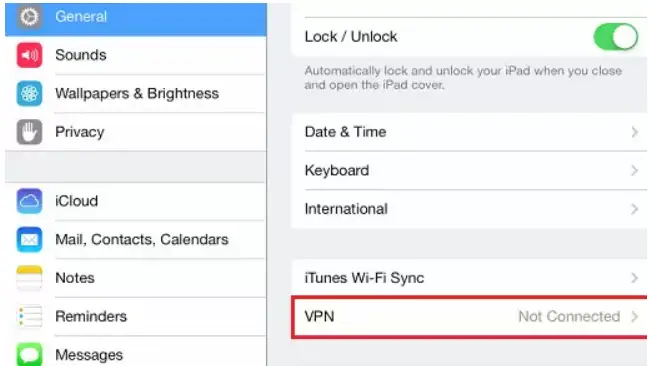The height and width of the screenshot is (366, 649).
Task: Open the yellow Notes icon
Action: [x=29, y=278]
